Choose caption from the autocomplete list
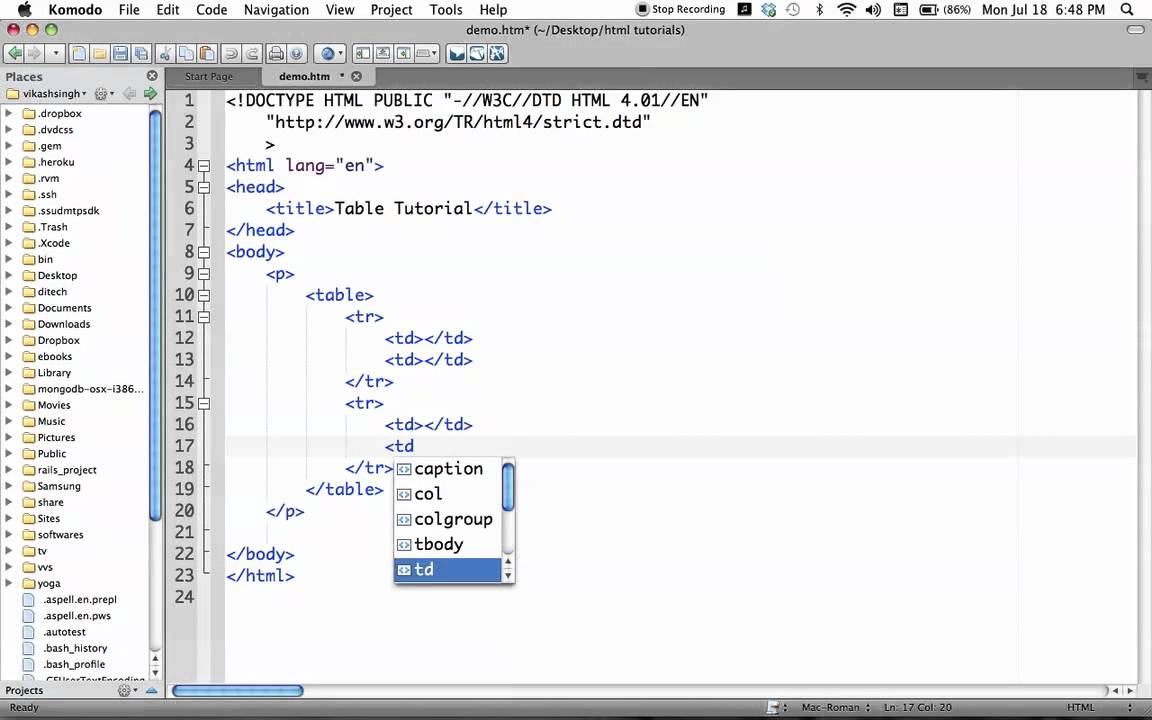This screenshot has width=1152, height=720. point(447,469)
